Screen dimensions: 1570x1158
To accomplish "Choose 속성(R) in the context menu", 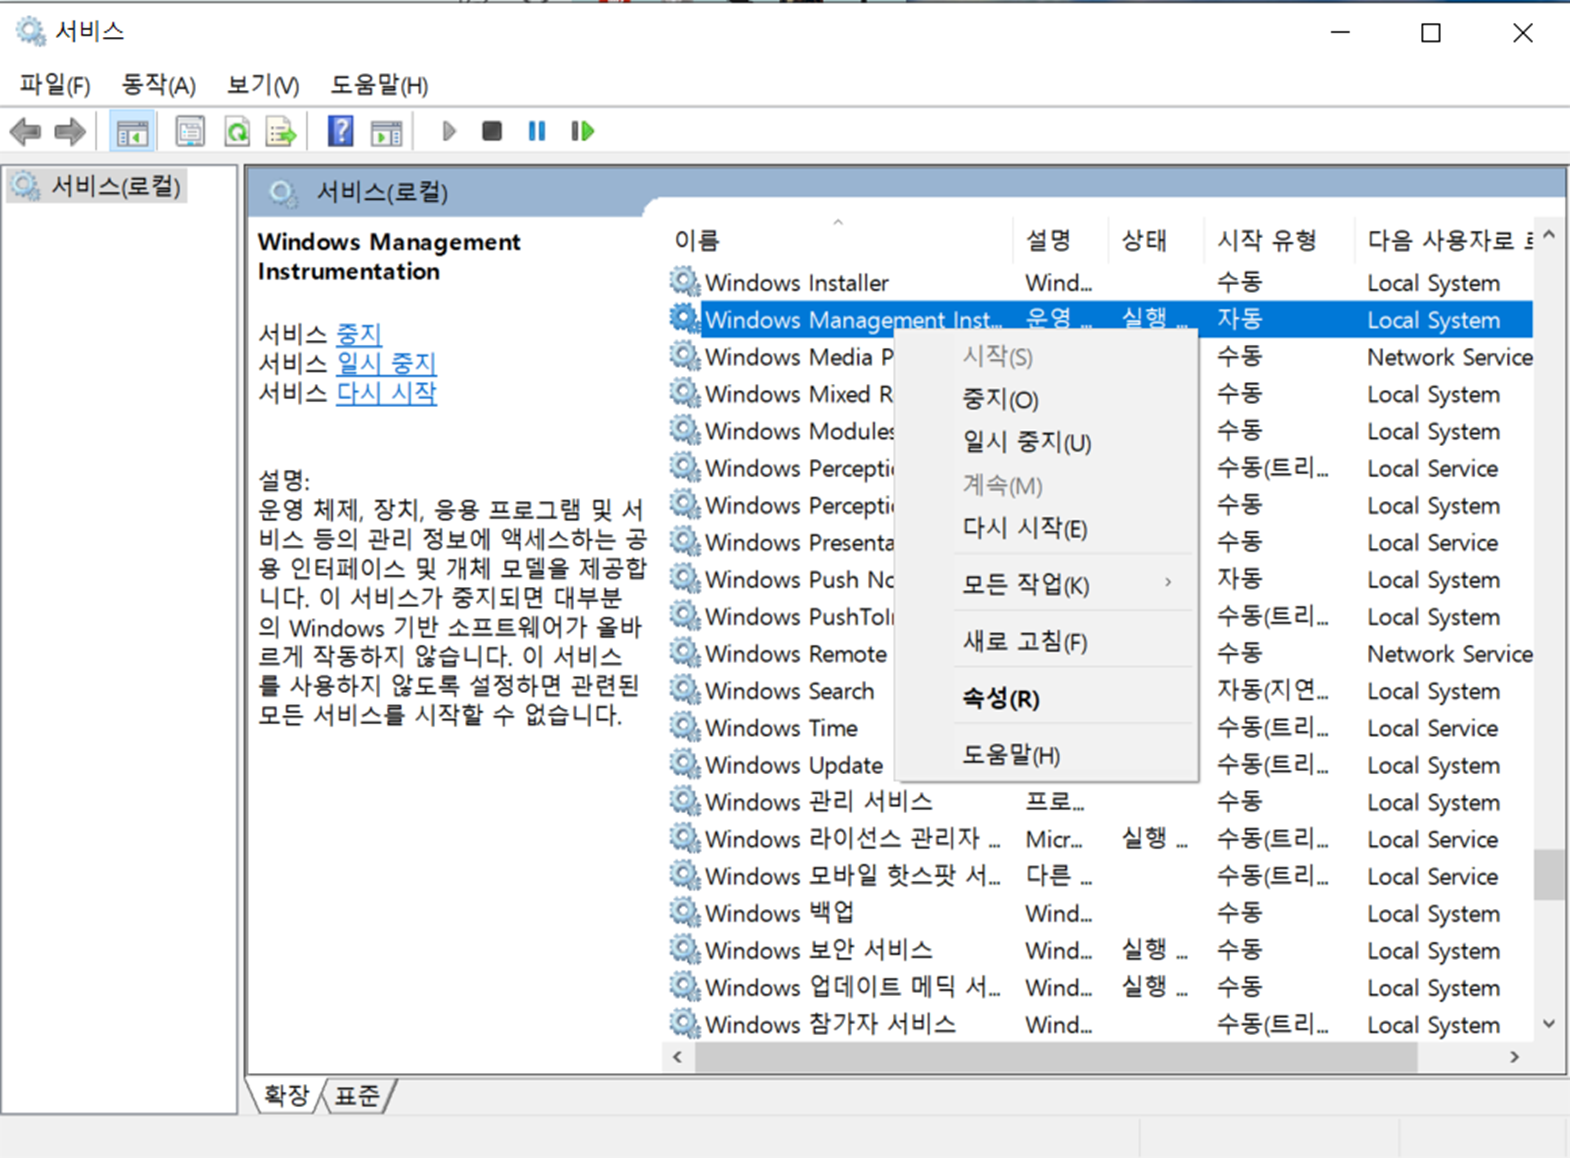I will pos(1046,698).
